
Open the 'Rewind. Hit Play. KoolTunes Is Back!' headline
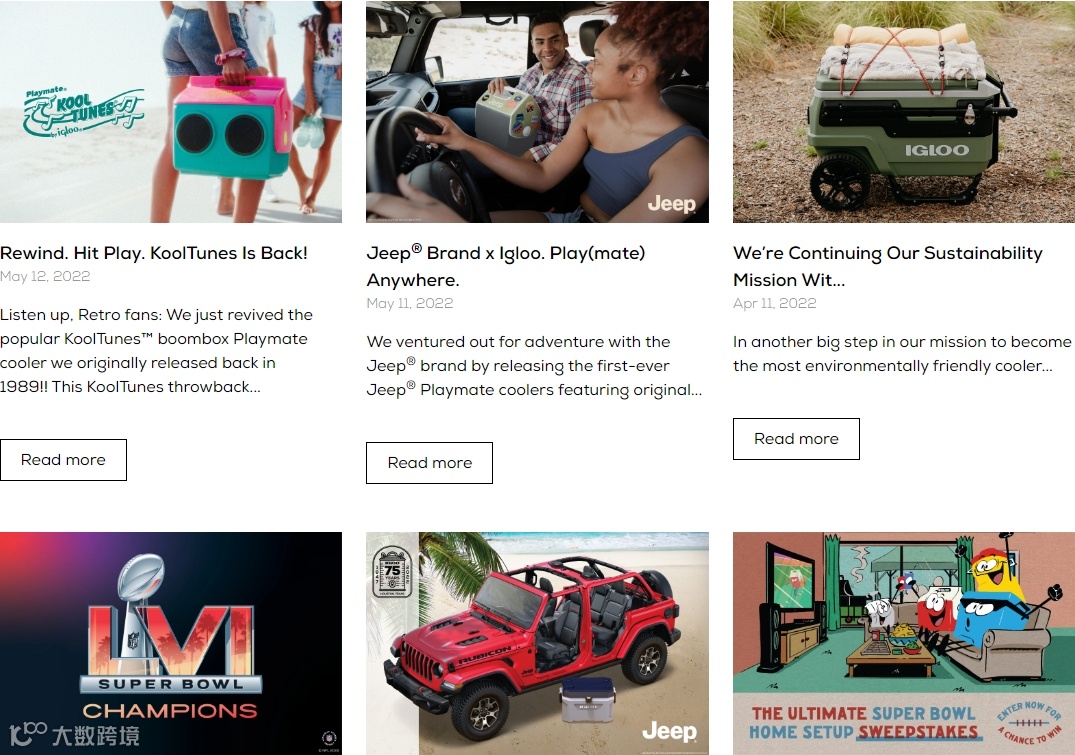pos(154,253)
